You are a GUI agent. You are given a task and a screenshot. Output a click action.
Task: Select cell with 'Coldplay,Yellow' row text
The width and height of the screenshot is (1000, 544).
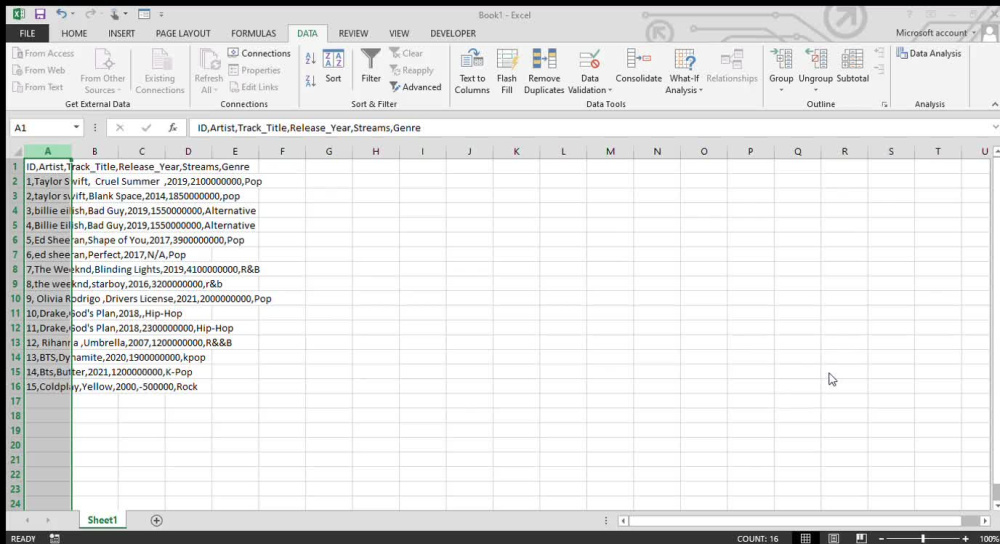pyautogui.click(x=48, y=386)
